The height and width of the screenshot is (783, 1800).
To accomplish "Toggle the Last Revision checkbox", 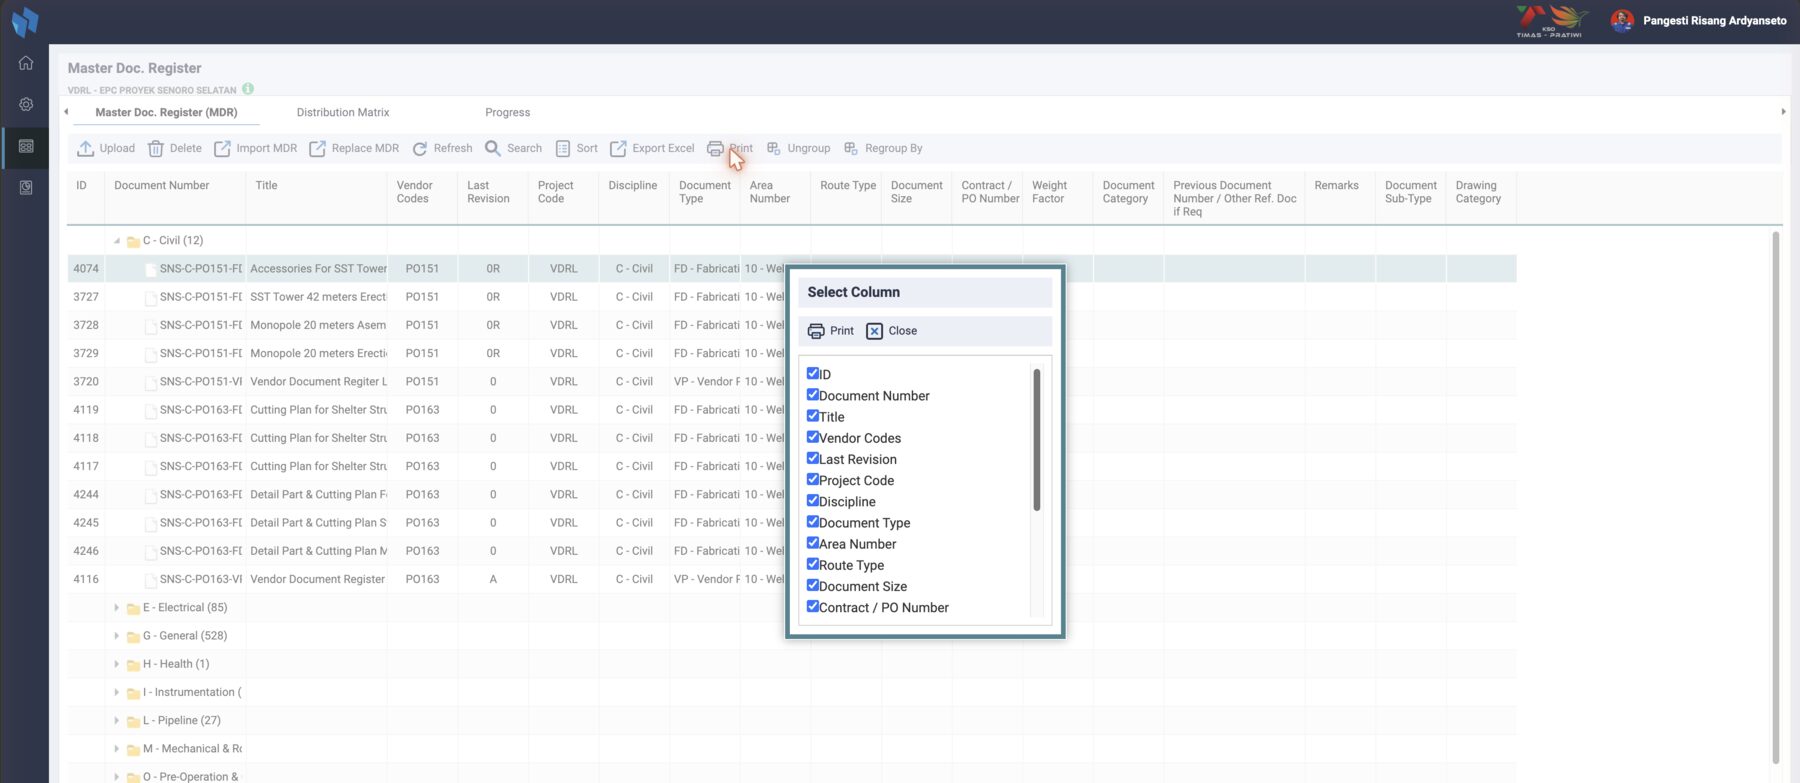I will tap(813, 458).
